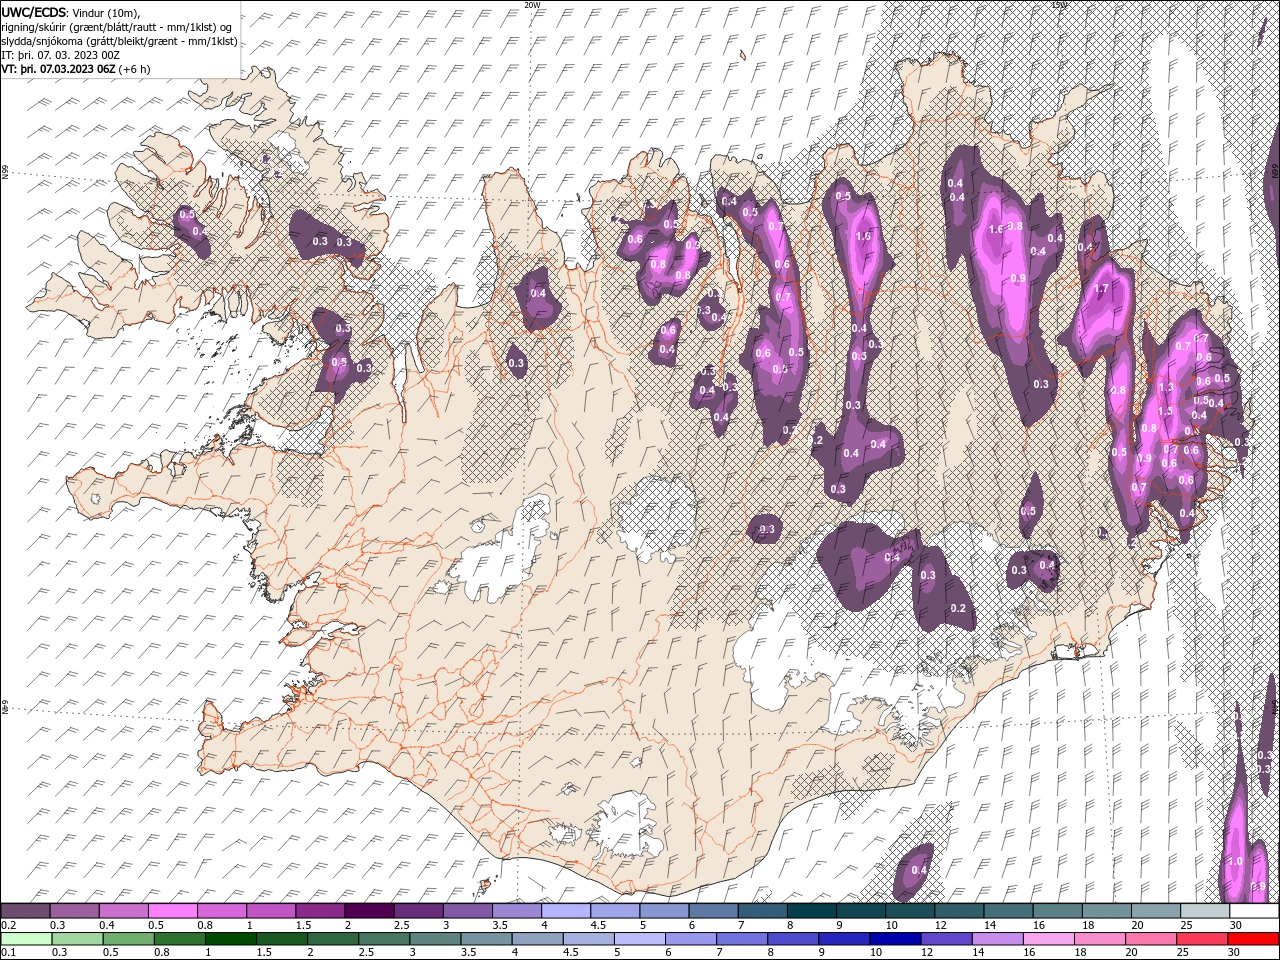Pick the darkest green rain swatch between 1 and 1.5
Screen dimensions: 1280x960
click(x=231, y=939)
